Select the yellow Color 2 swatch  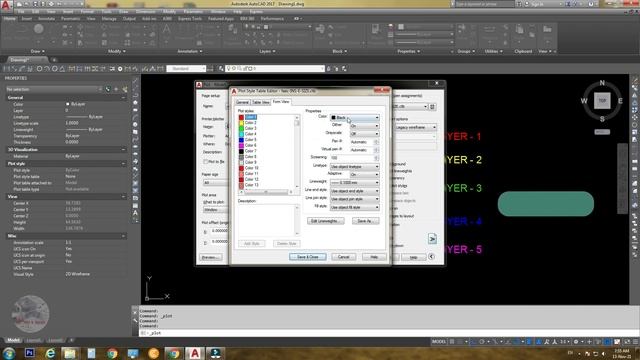pyautogui.click(x=241, y=123)
